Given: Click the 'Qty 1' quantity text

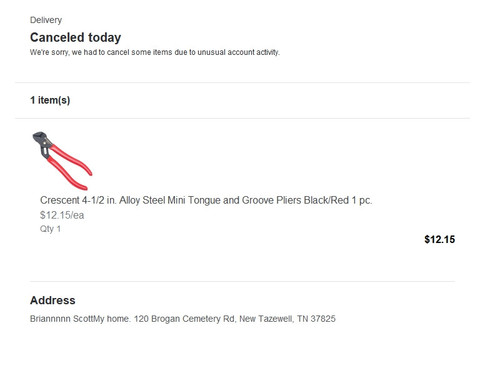Looking at the screenshot, I should [x=50, y=229].
